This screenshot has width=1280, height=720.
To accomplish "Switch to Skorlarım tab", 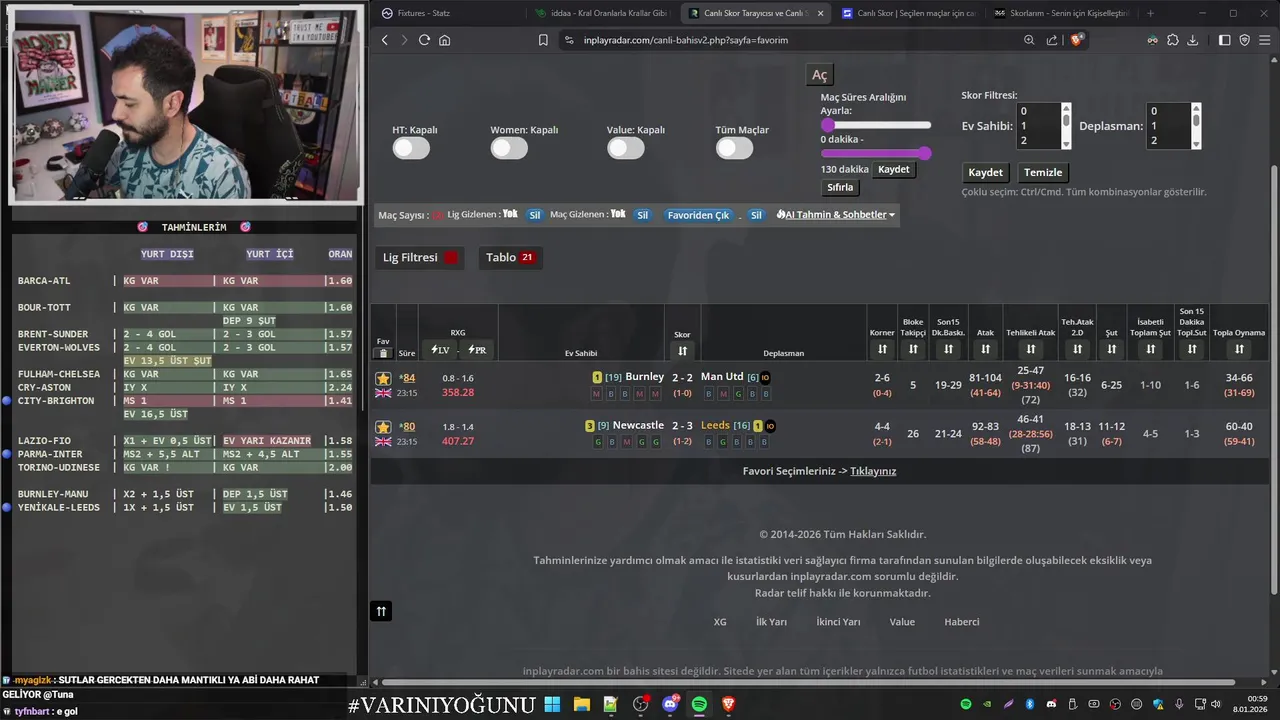I will pos(1060,13).
